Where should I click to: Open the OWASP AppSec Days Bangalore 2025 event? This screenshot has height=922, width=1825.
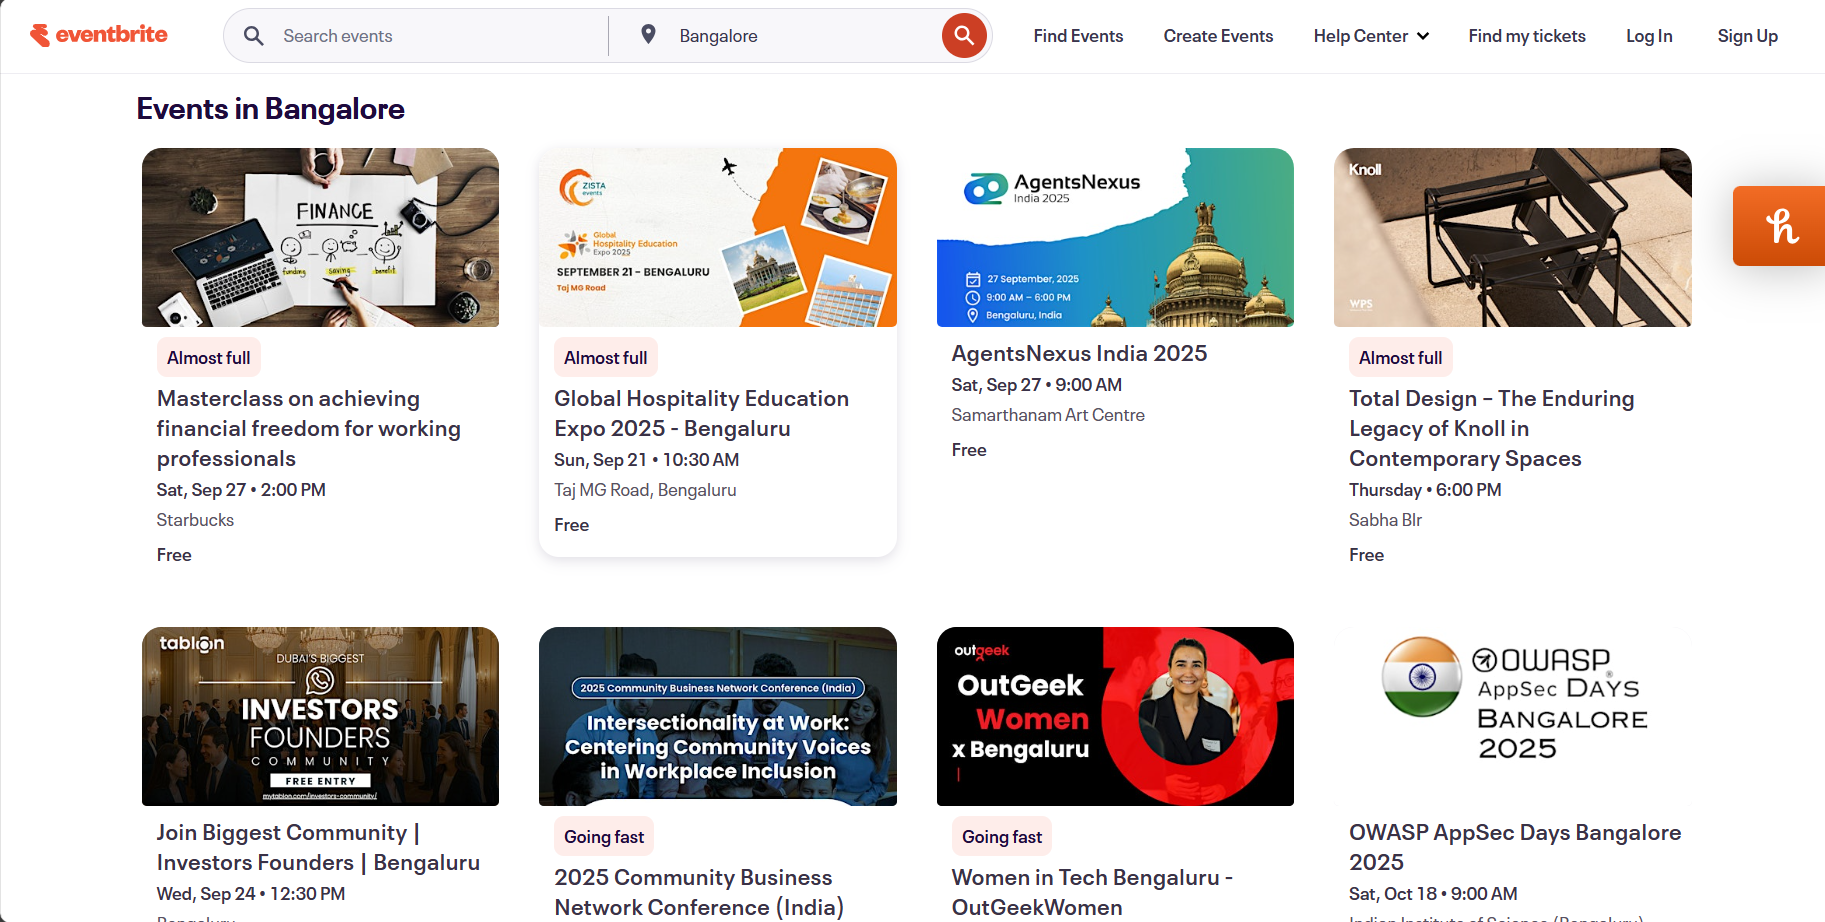1515,846
